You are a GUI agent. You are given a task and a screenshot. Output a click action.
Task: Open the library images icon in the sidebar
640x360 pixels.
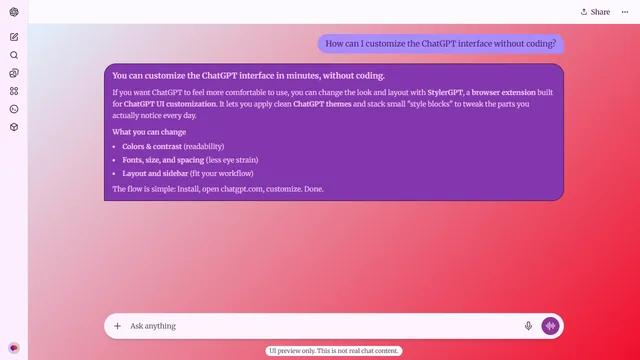(14, 73)
